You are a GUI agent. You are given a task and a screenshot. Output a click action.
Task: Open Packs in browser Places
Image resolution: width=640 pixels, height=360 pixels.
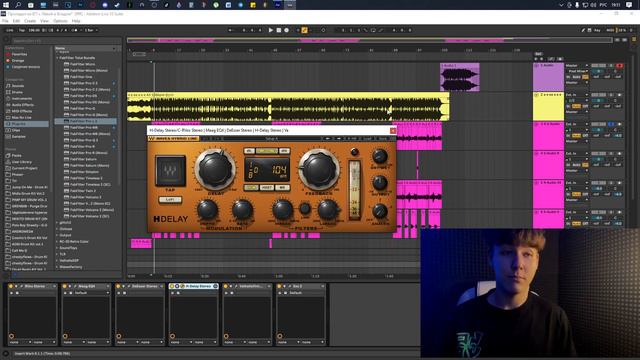pyautogui.click(x=17, y=156)
